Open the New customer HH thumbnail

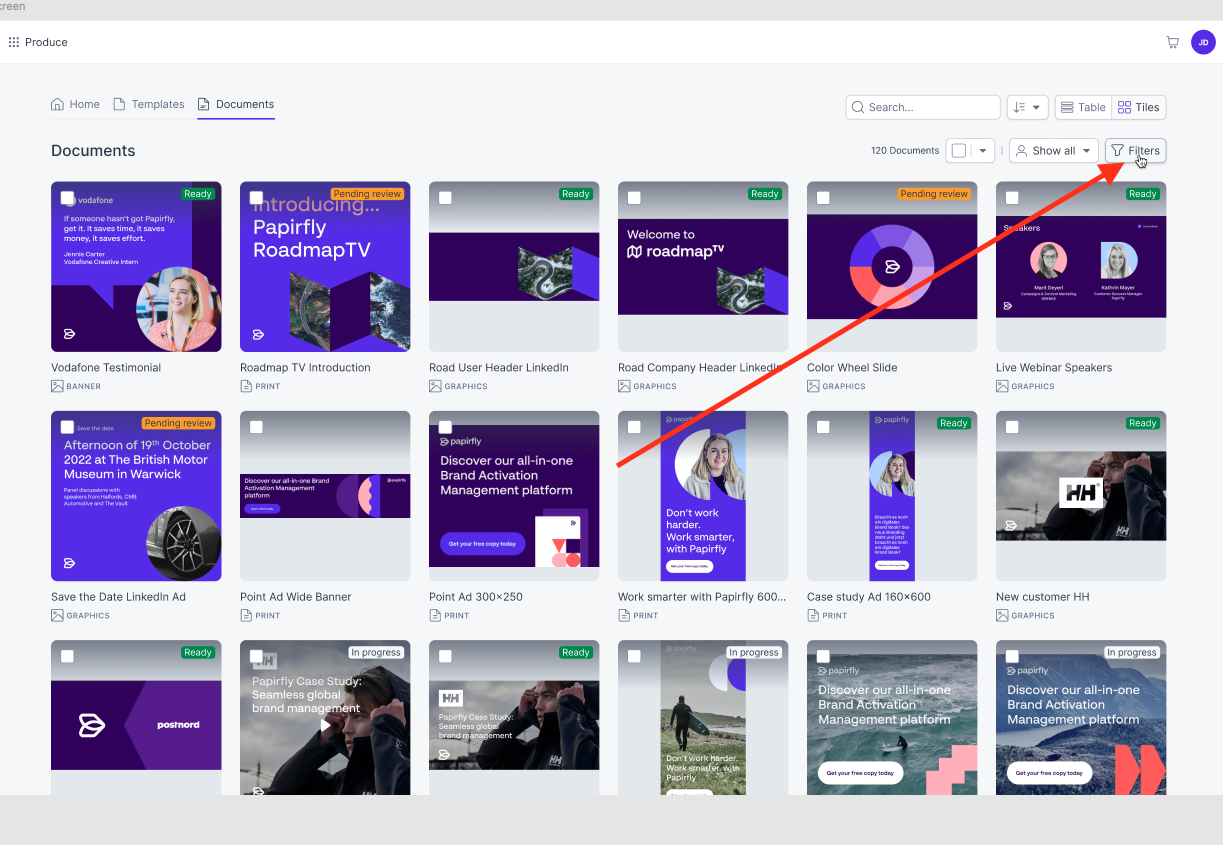click(x=1081, y=496)
